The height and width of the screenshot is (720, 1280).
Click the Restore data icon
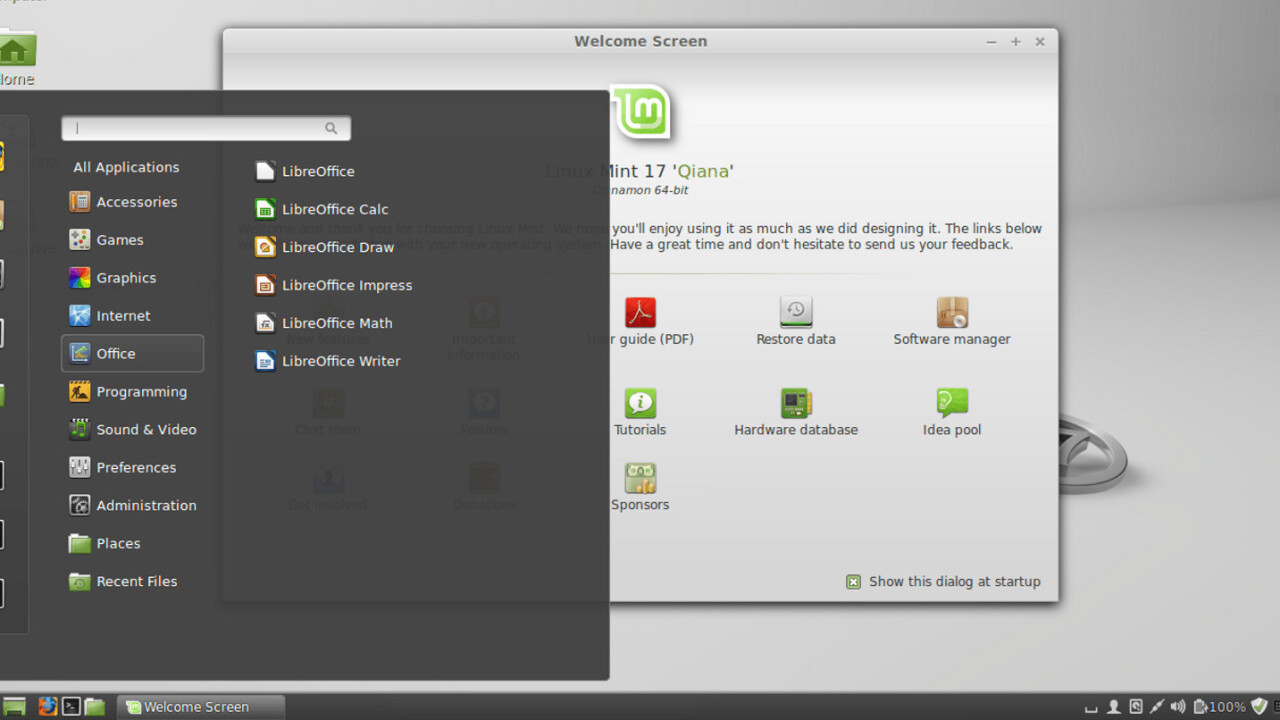click(x=796, y=313)
